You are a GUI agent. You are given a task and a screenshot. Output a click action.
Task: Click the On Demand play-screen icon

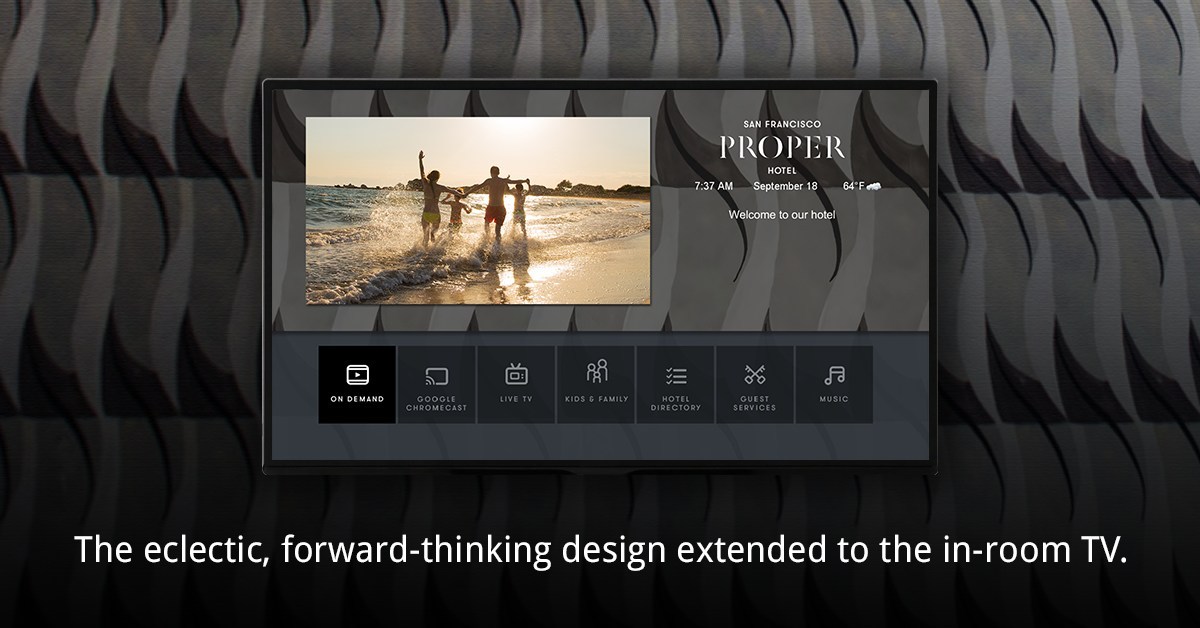tap(357, 375)
